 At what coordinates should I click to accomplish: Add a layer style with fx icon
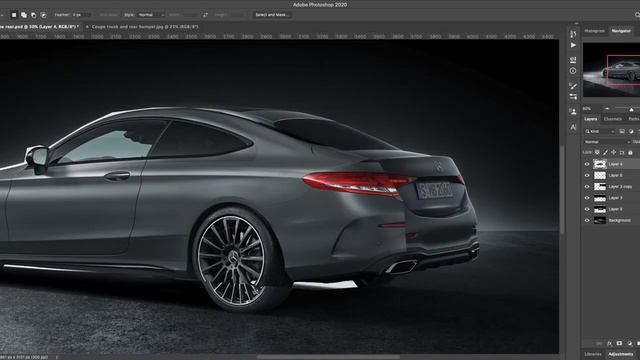[609, 344]
